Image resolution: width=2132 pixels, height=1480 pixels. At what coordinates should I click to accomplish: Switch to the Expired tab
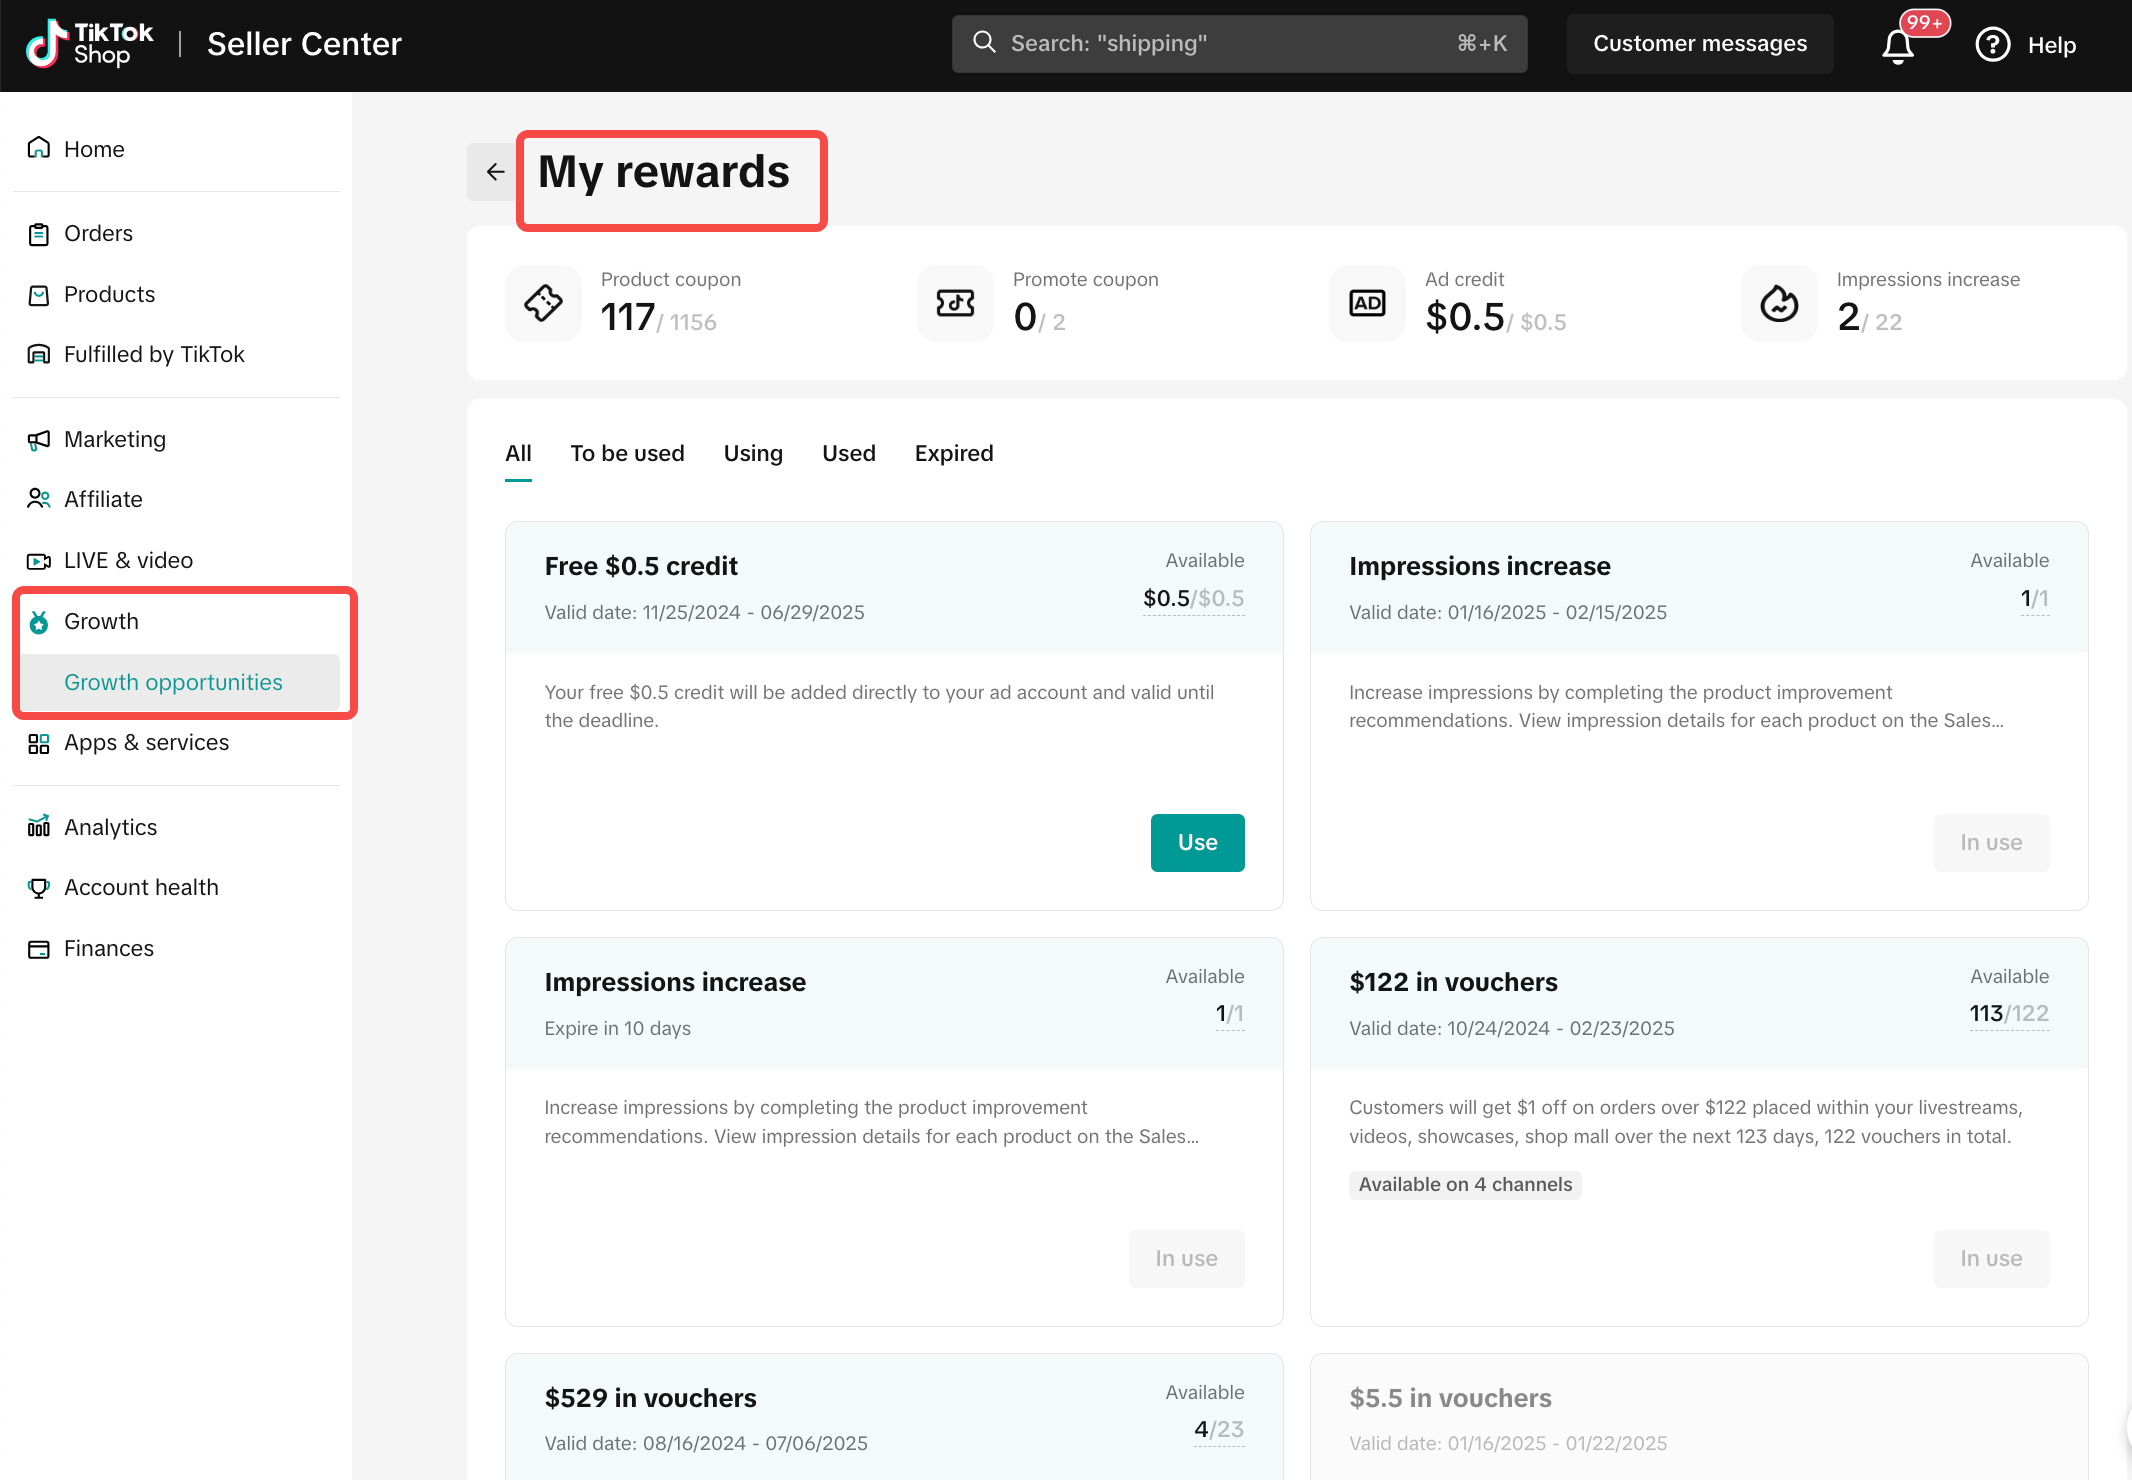(953, 453)
